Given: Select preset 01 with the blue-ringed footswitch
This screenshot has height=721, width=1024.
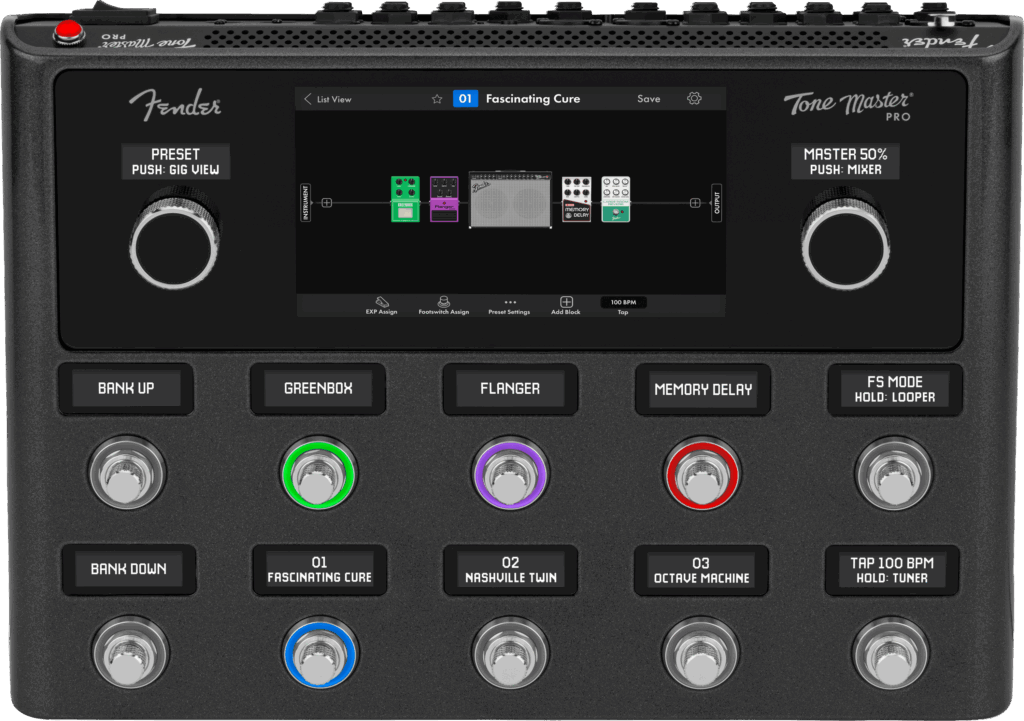Looking at the screenshot, I should (x=320, y=653).
